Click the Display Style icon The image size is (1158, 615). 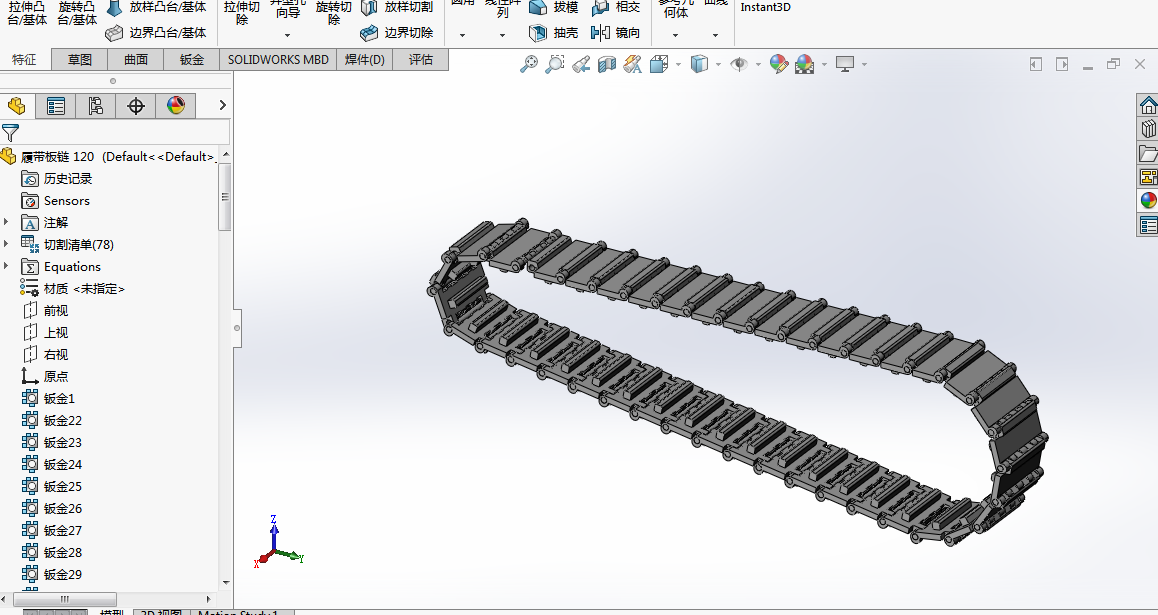click(699, 64)
